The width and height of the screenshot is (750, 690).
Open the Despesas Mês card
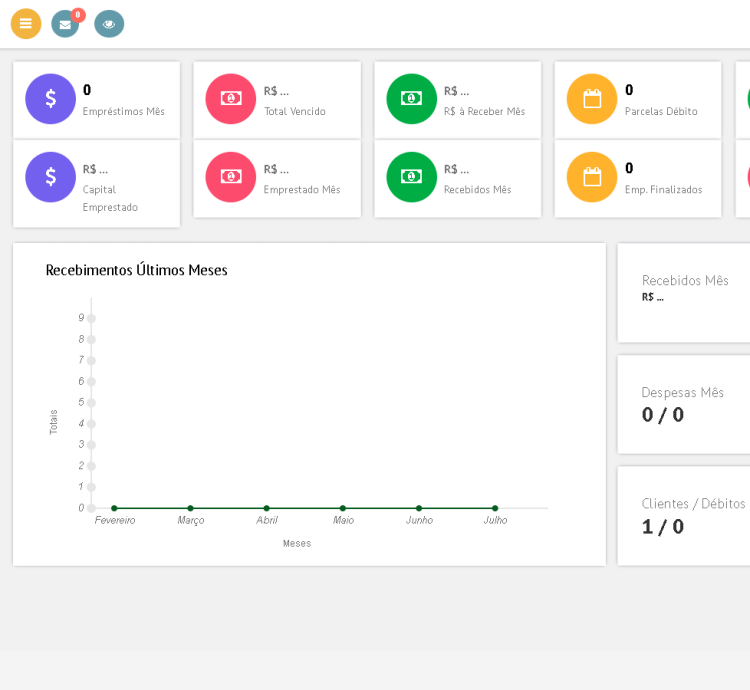coord(690,404)
